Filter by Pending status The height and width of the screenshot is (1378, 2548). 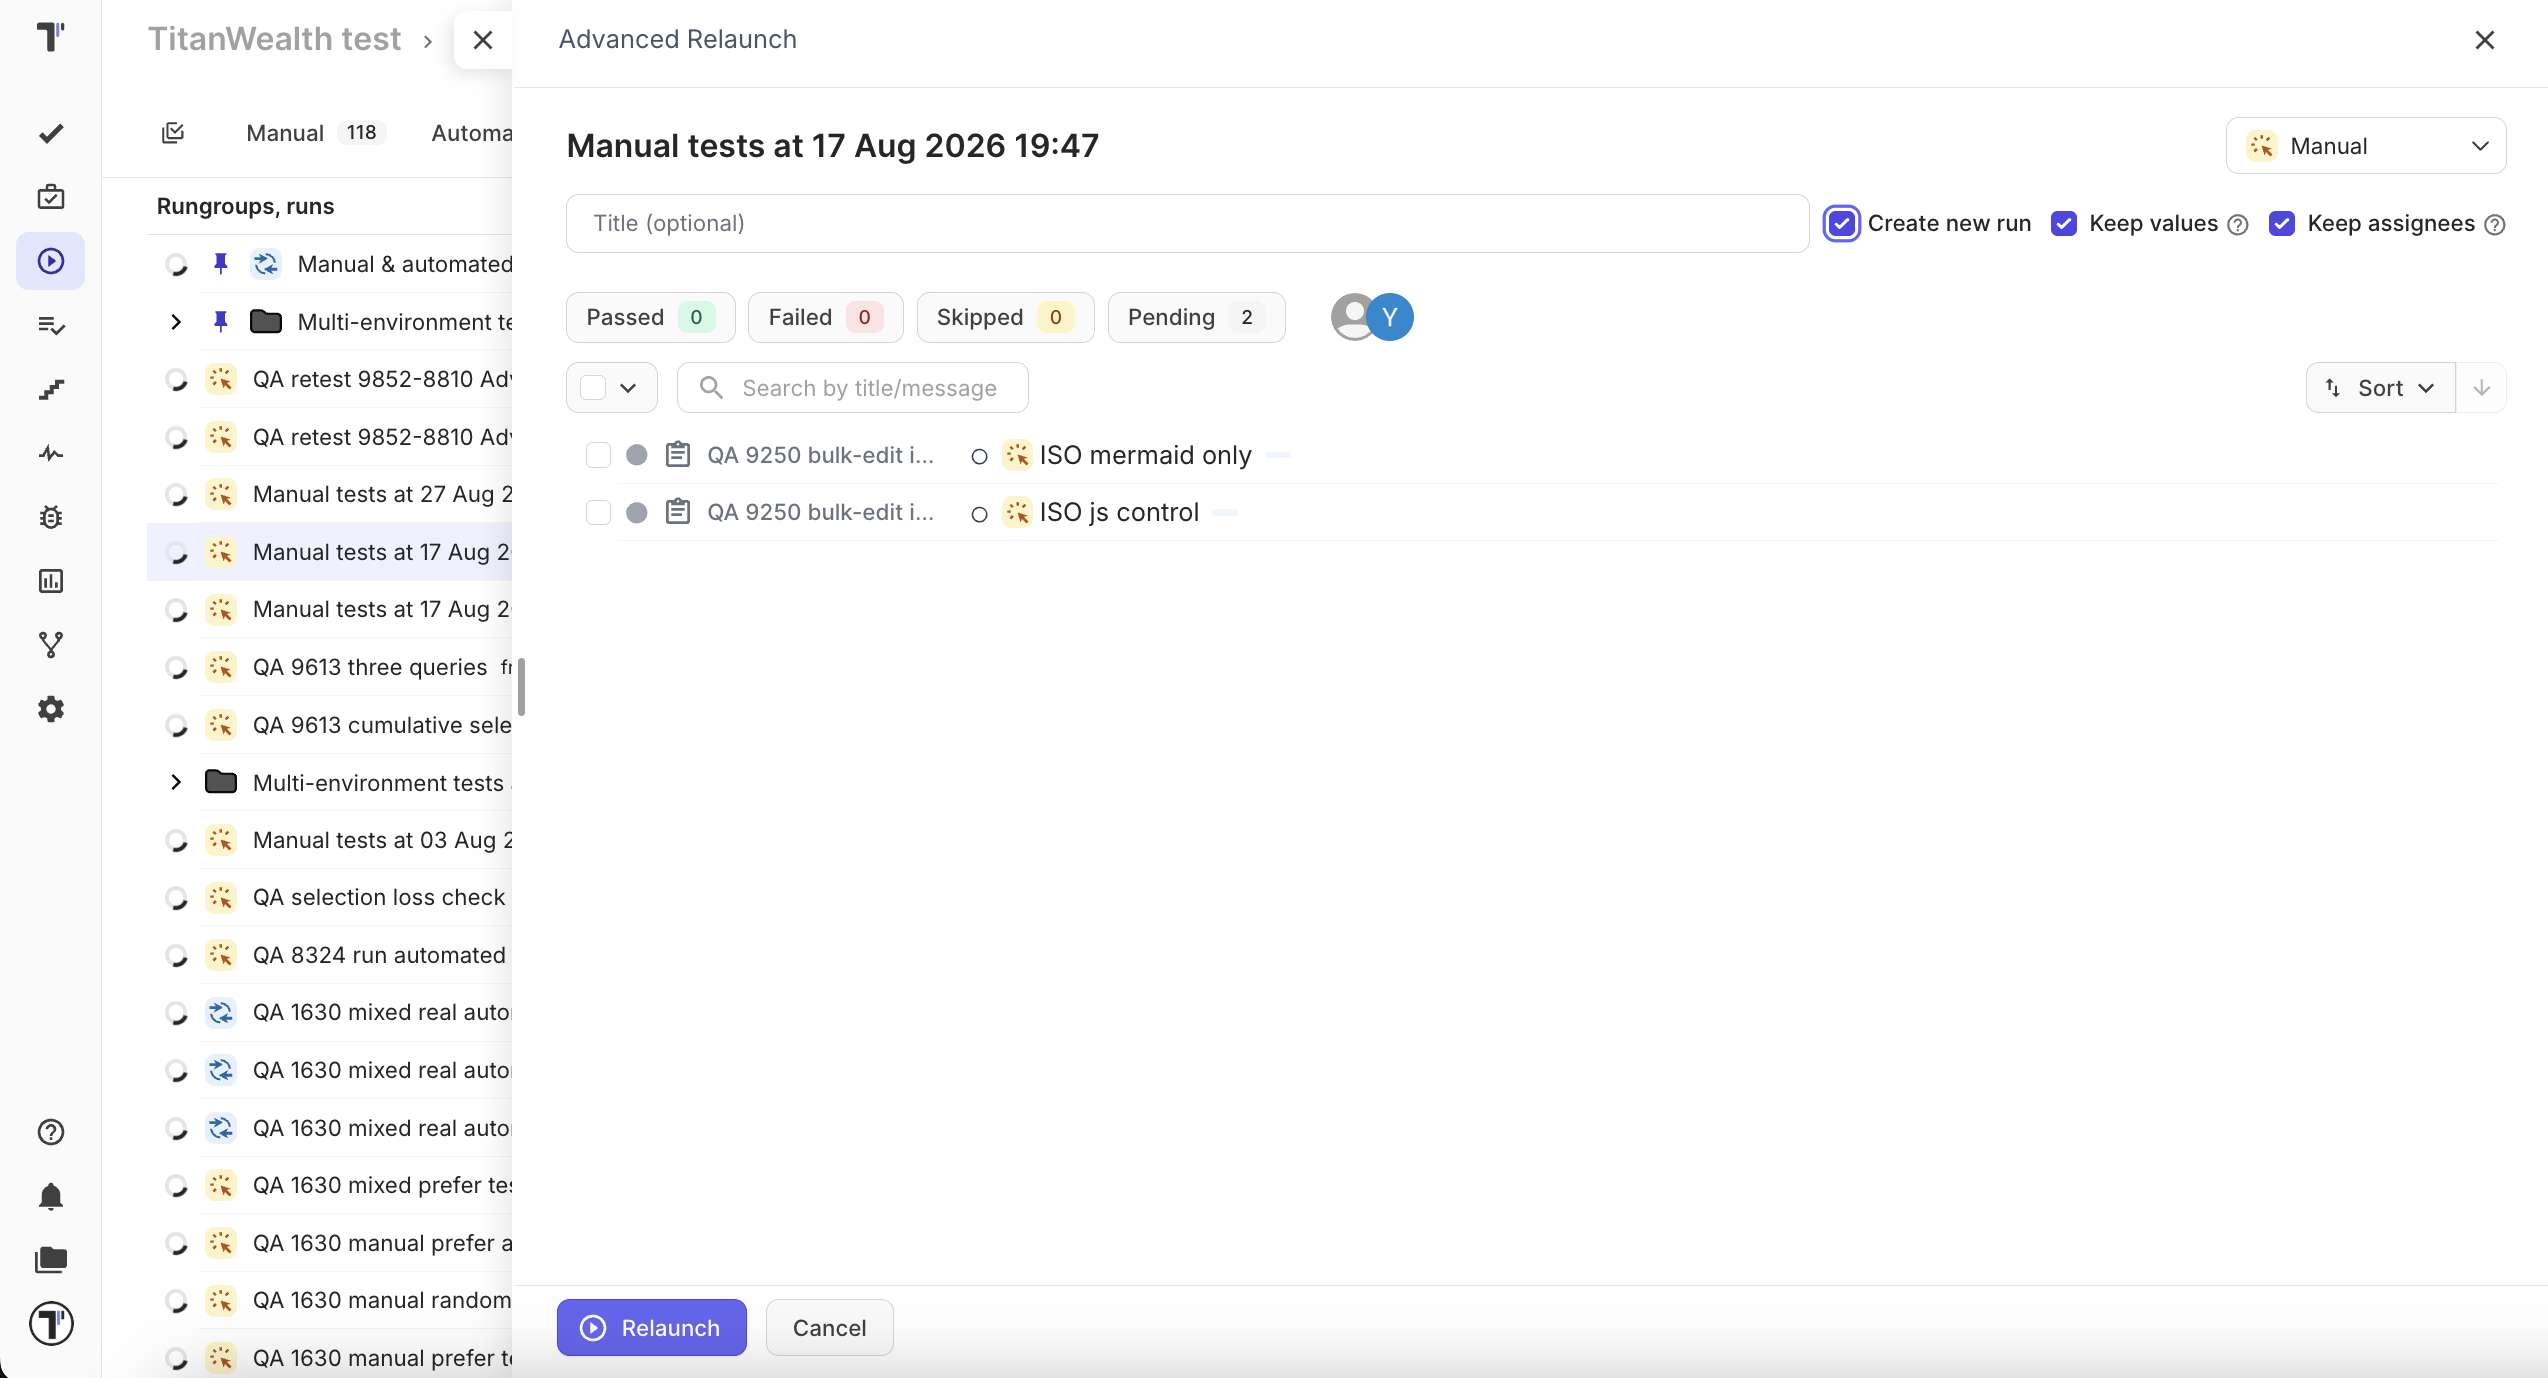(x=1196, y=317)
